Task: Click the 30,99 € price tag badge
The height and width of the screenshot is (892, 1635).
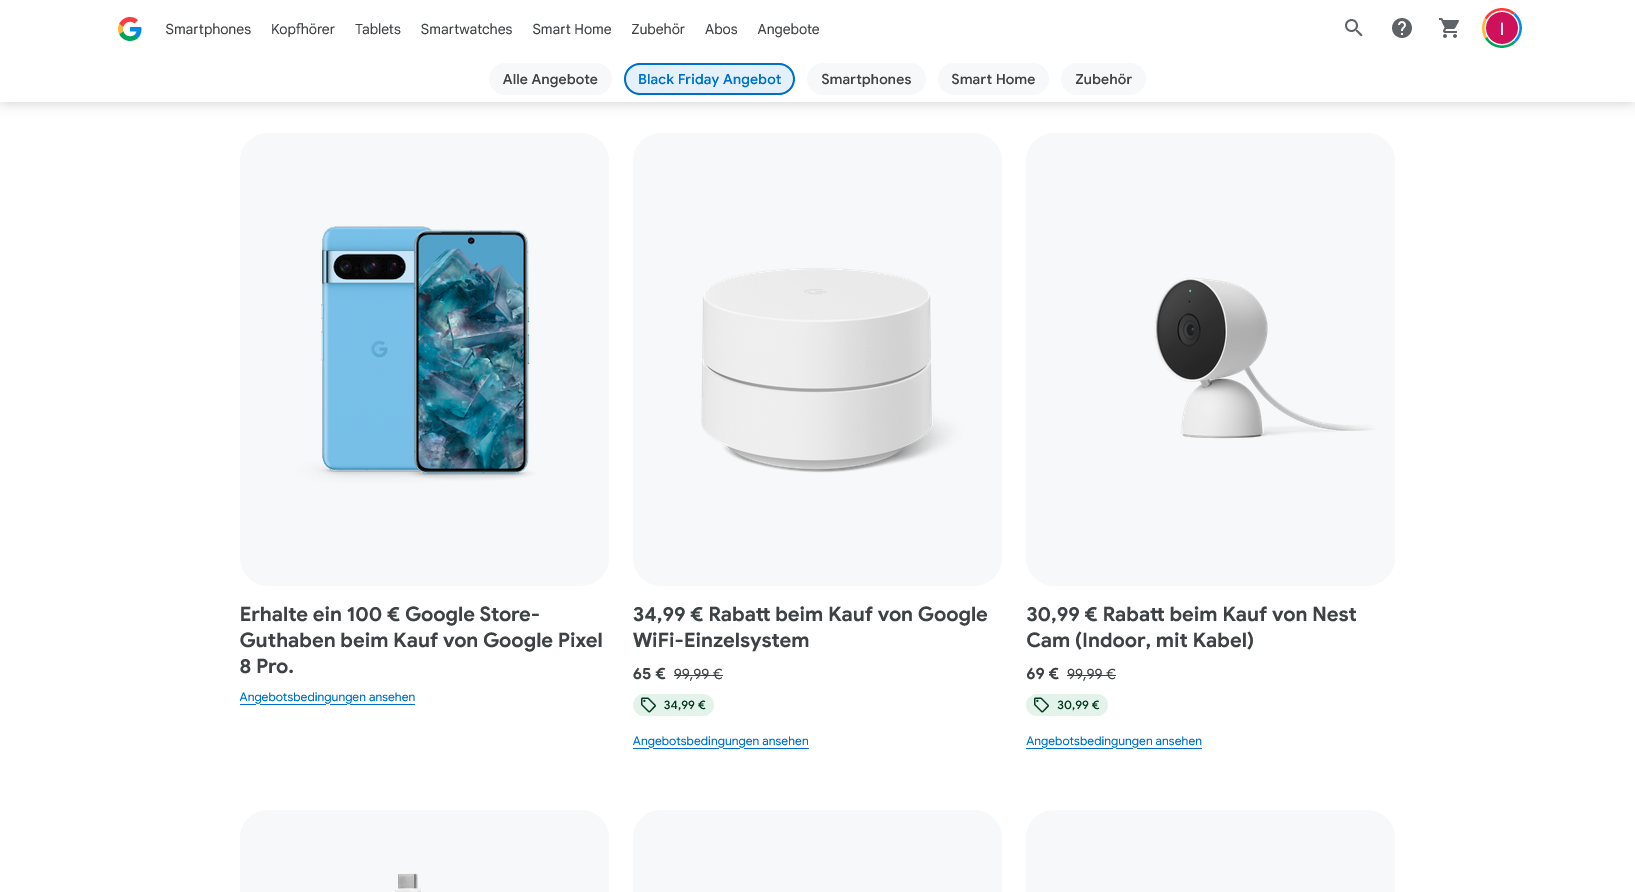Action: click(x=1067, y=705)
